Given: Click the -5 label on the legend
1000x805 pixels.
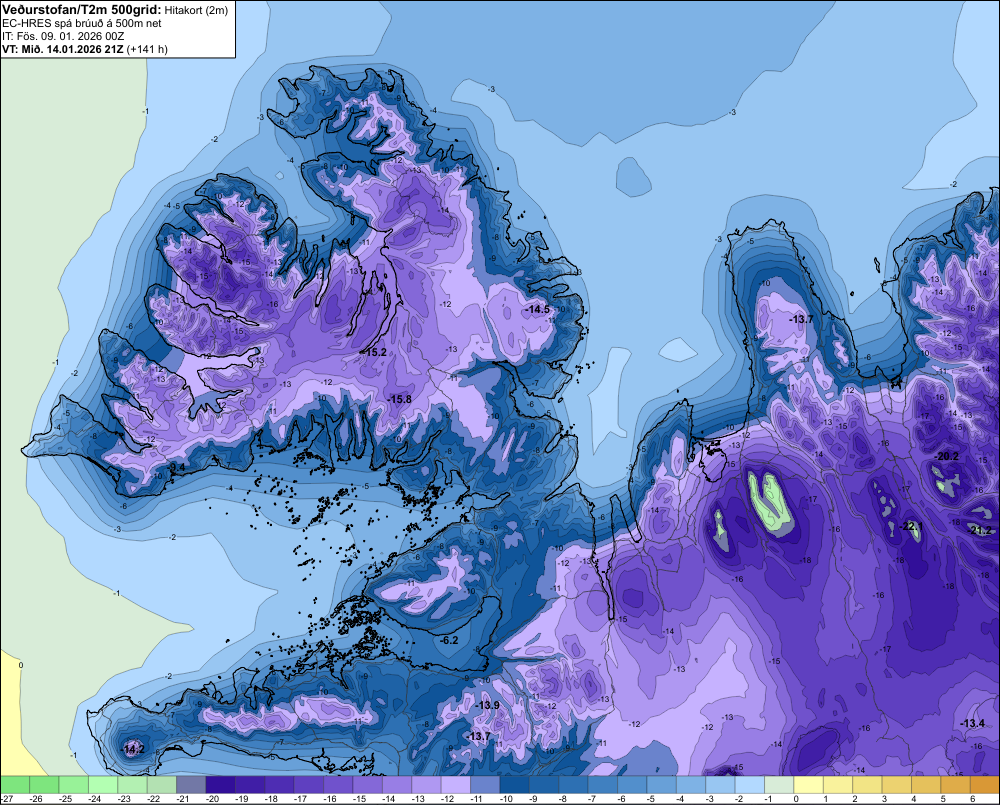Looking at the screenshot, I should [652, 799].
